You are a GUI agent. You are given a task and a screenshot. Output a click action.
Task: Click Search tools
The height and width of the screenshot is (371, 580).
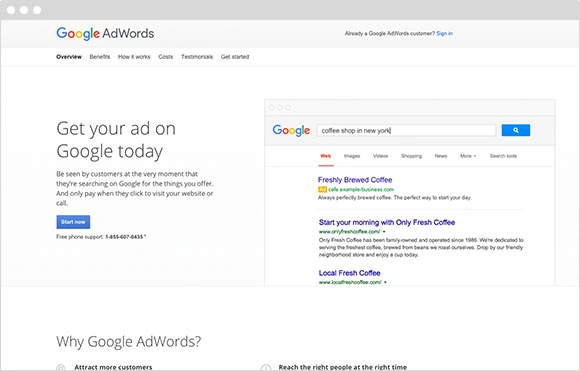(x=503, y=156)
